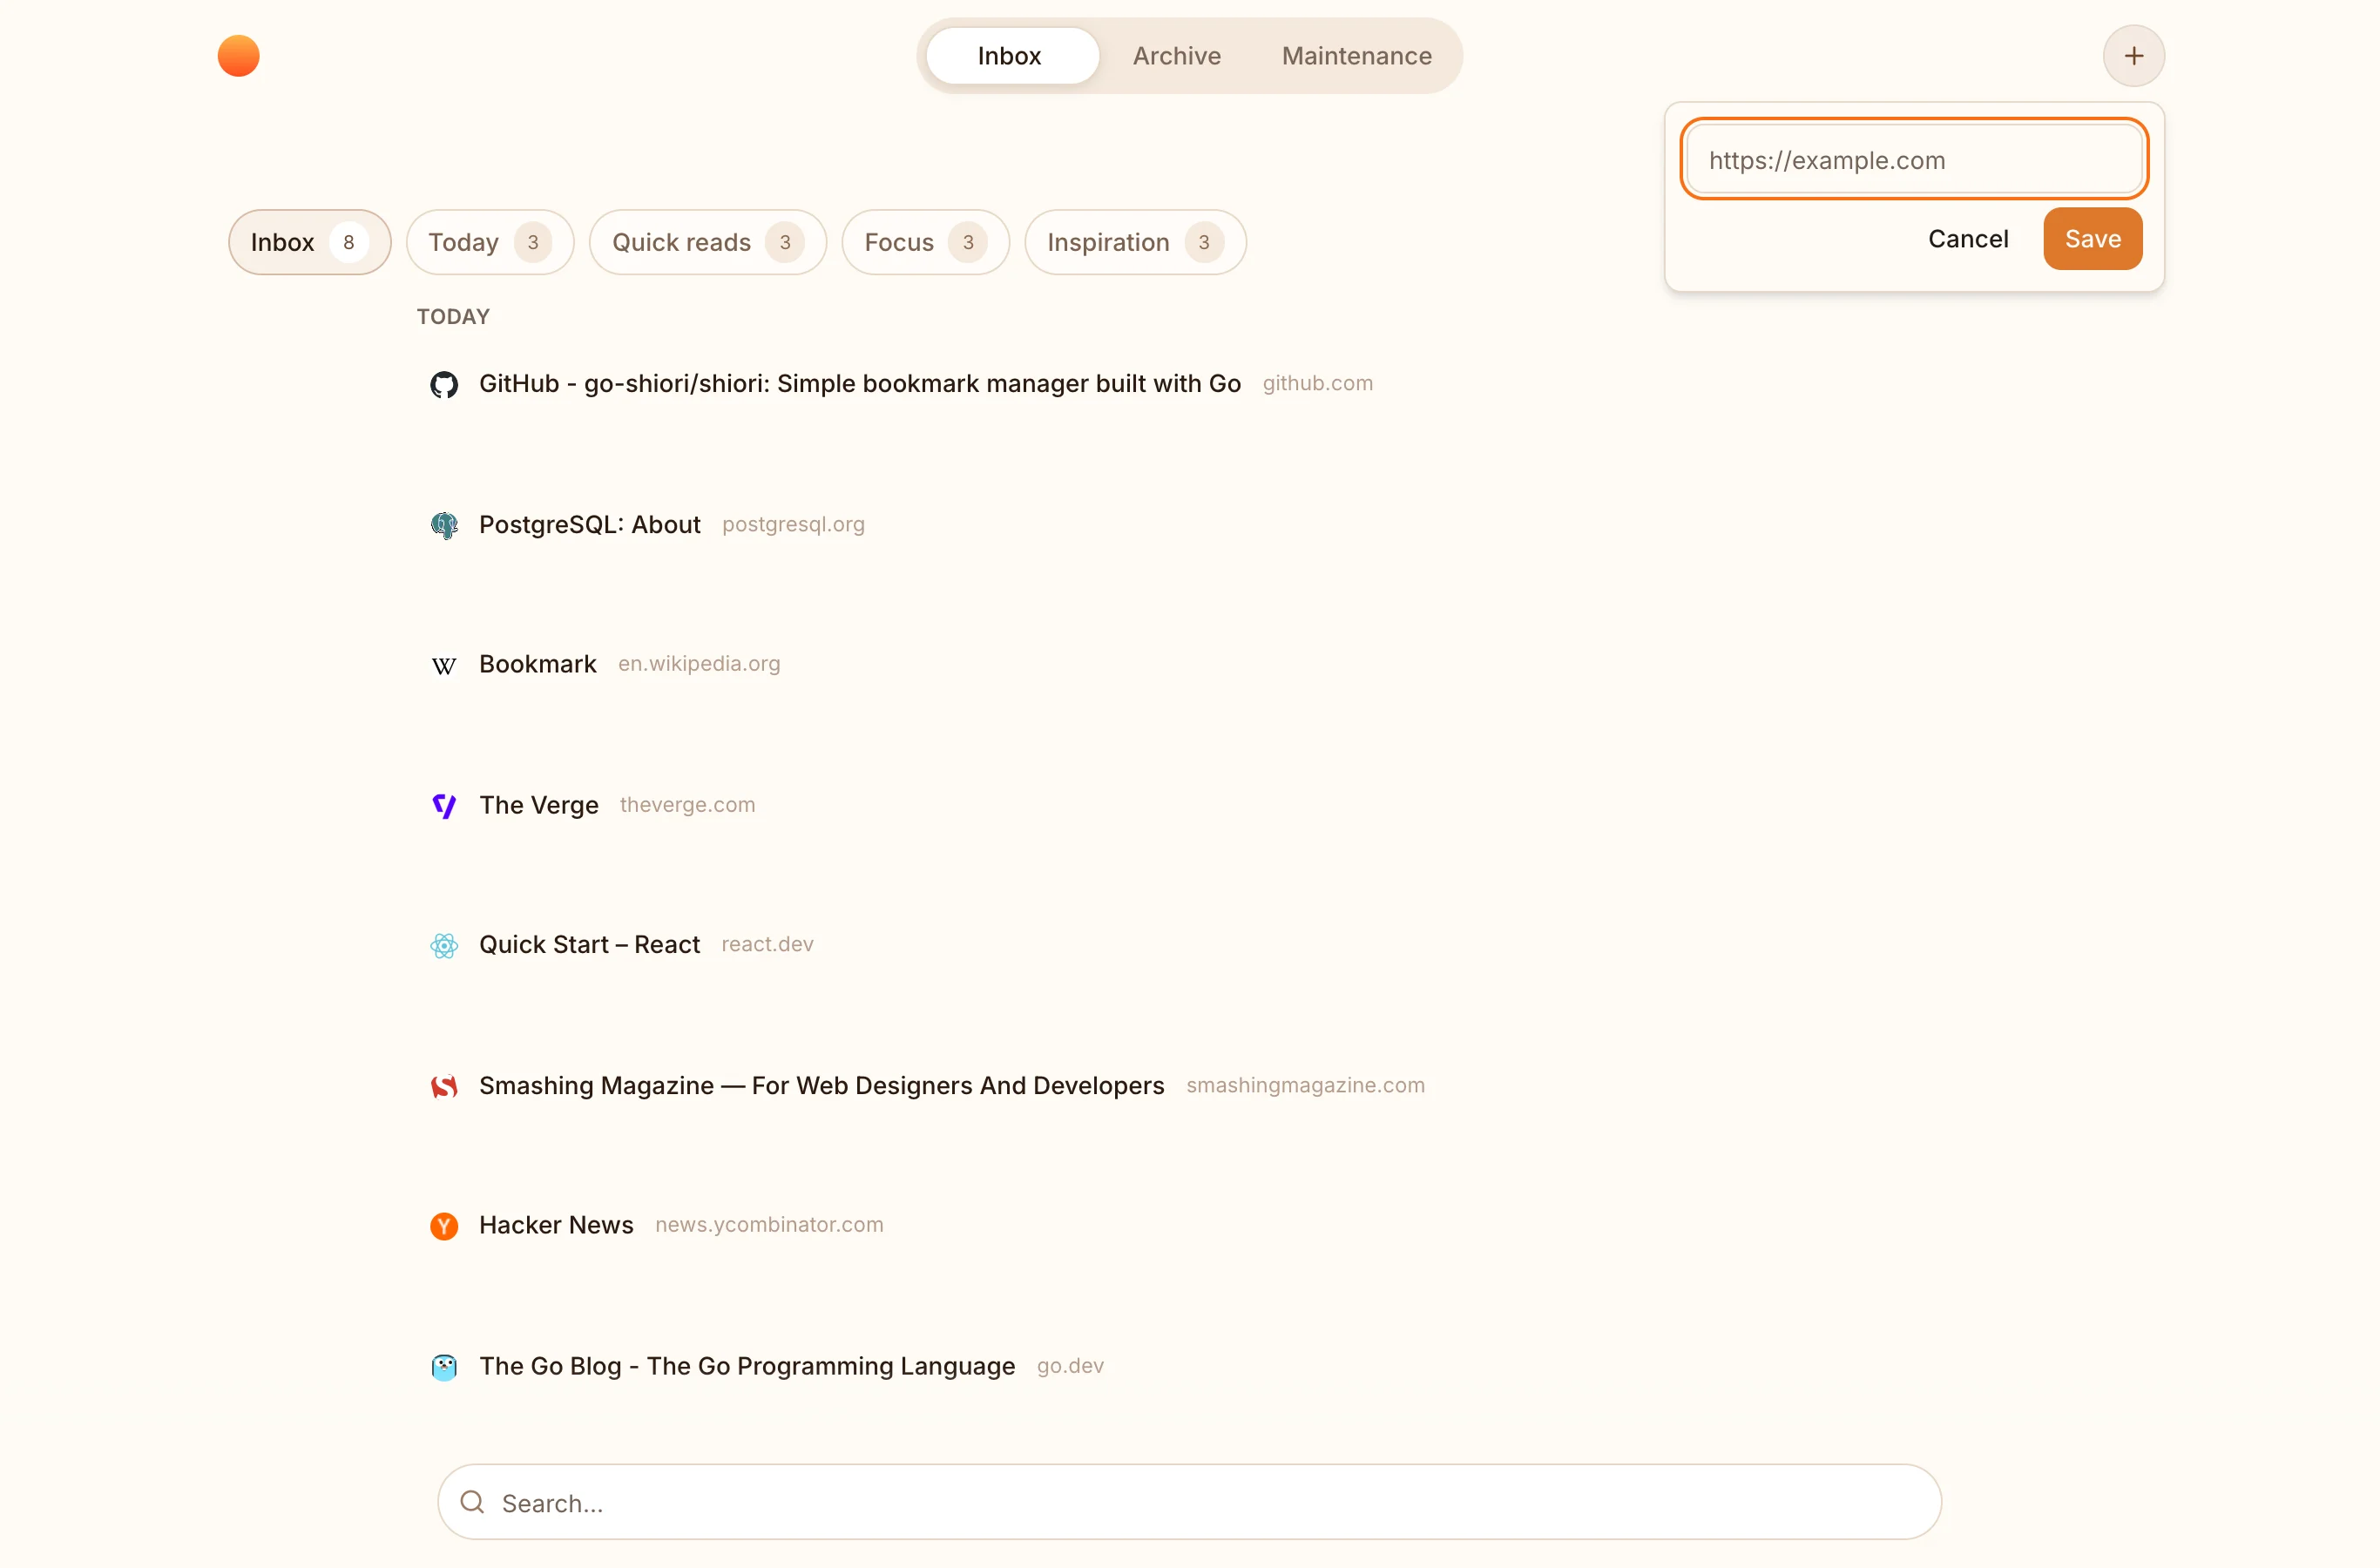Viewport: 2380px width, 1568px height.
Task: Click the en.wikipedia.org domain label
Action: coord(698,664)
